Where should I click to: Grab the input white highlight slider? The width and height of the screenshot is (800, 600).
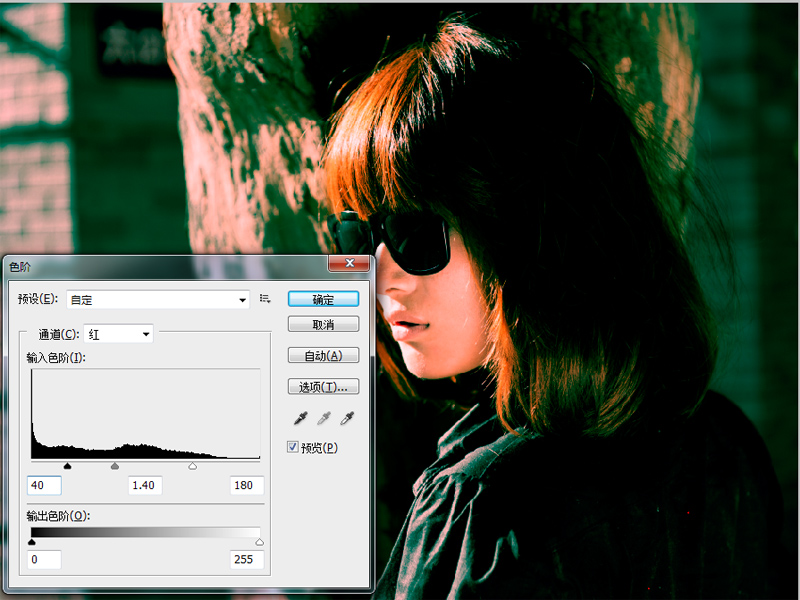193,466
